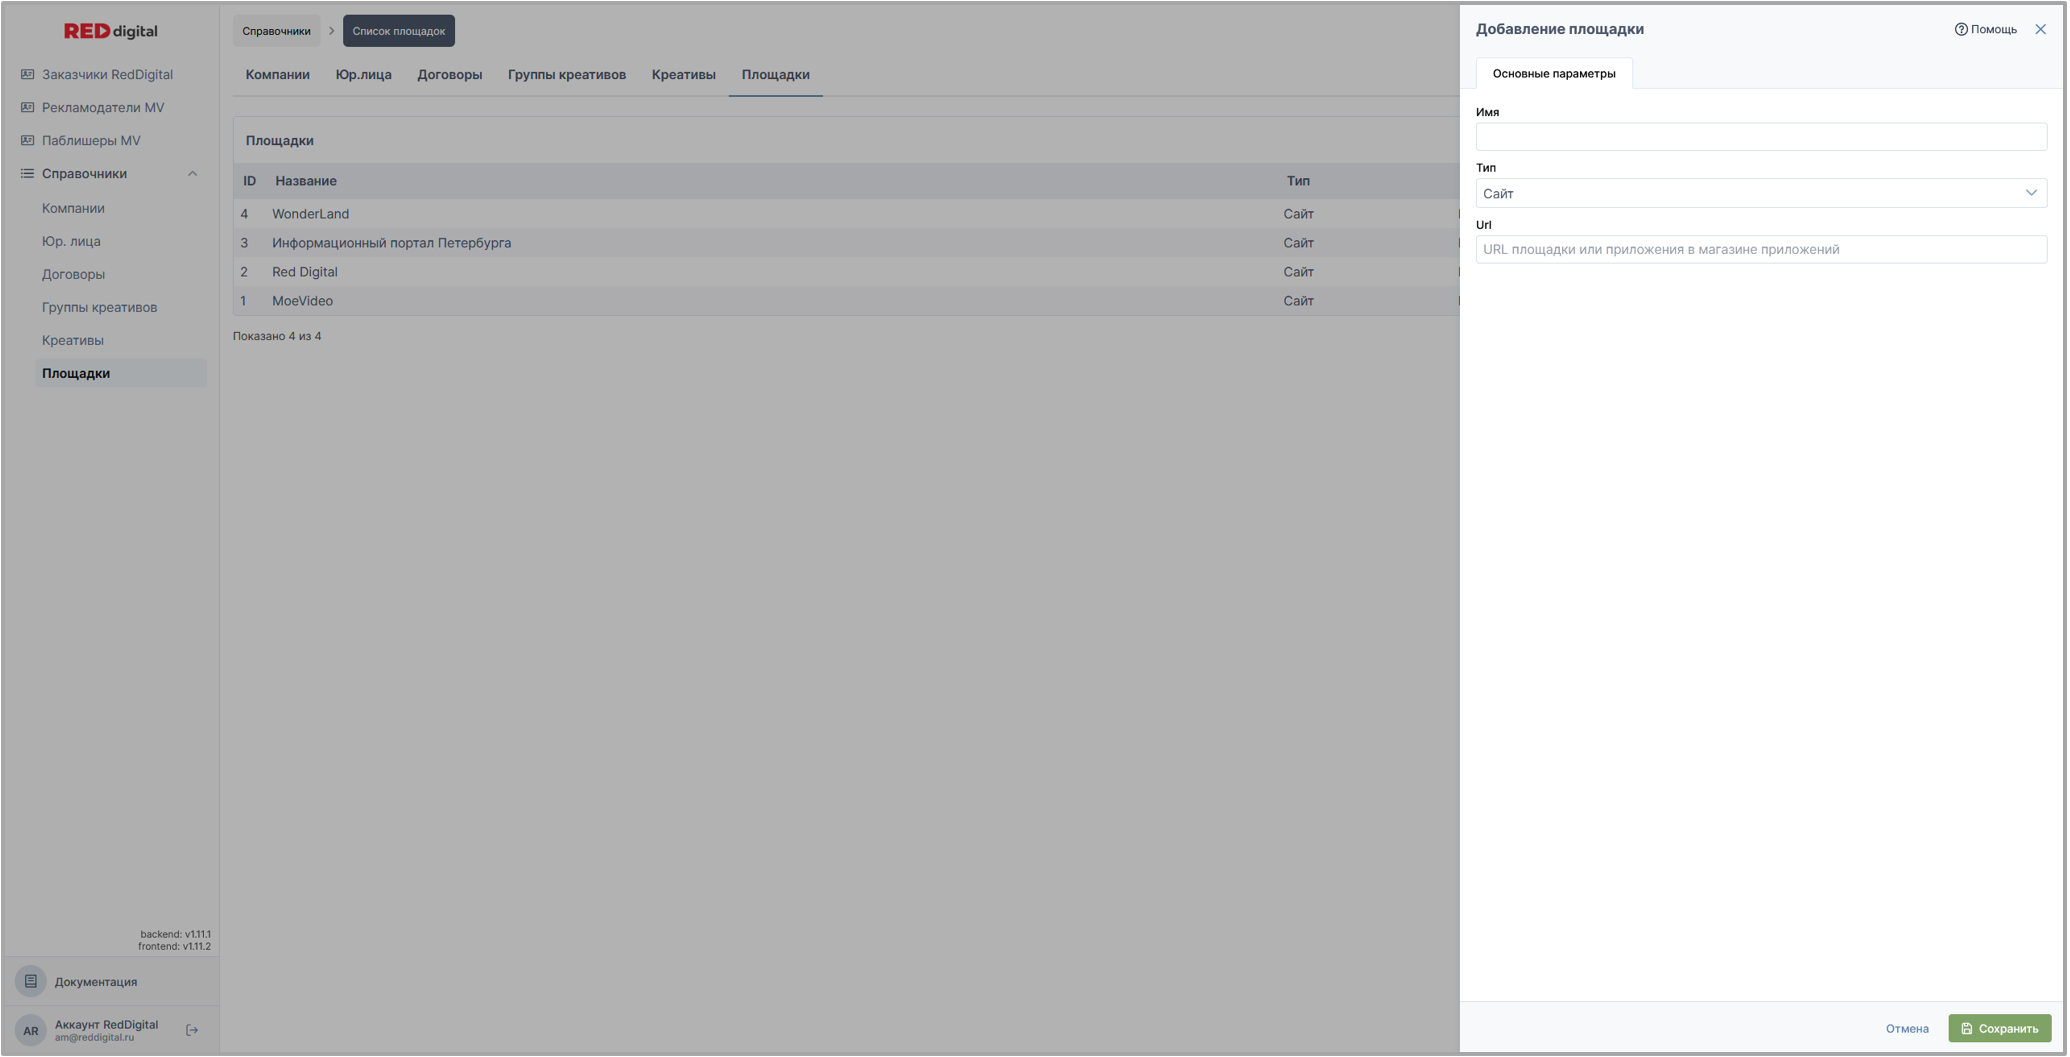Switch to the Договоры tab
Viewport: 2070px width, 1057px height.
pos(449,75)
